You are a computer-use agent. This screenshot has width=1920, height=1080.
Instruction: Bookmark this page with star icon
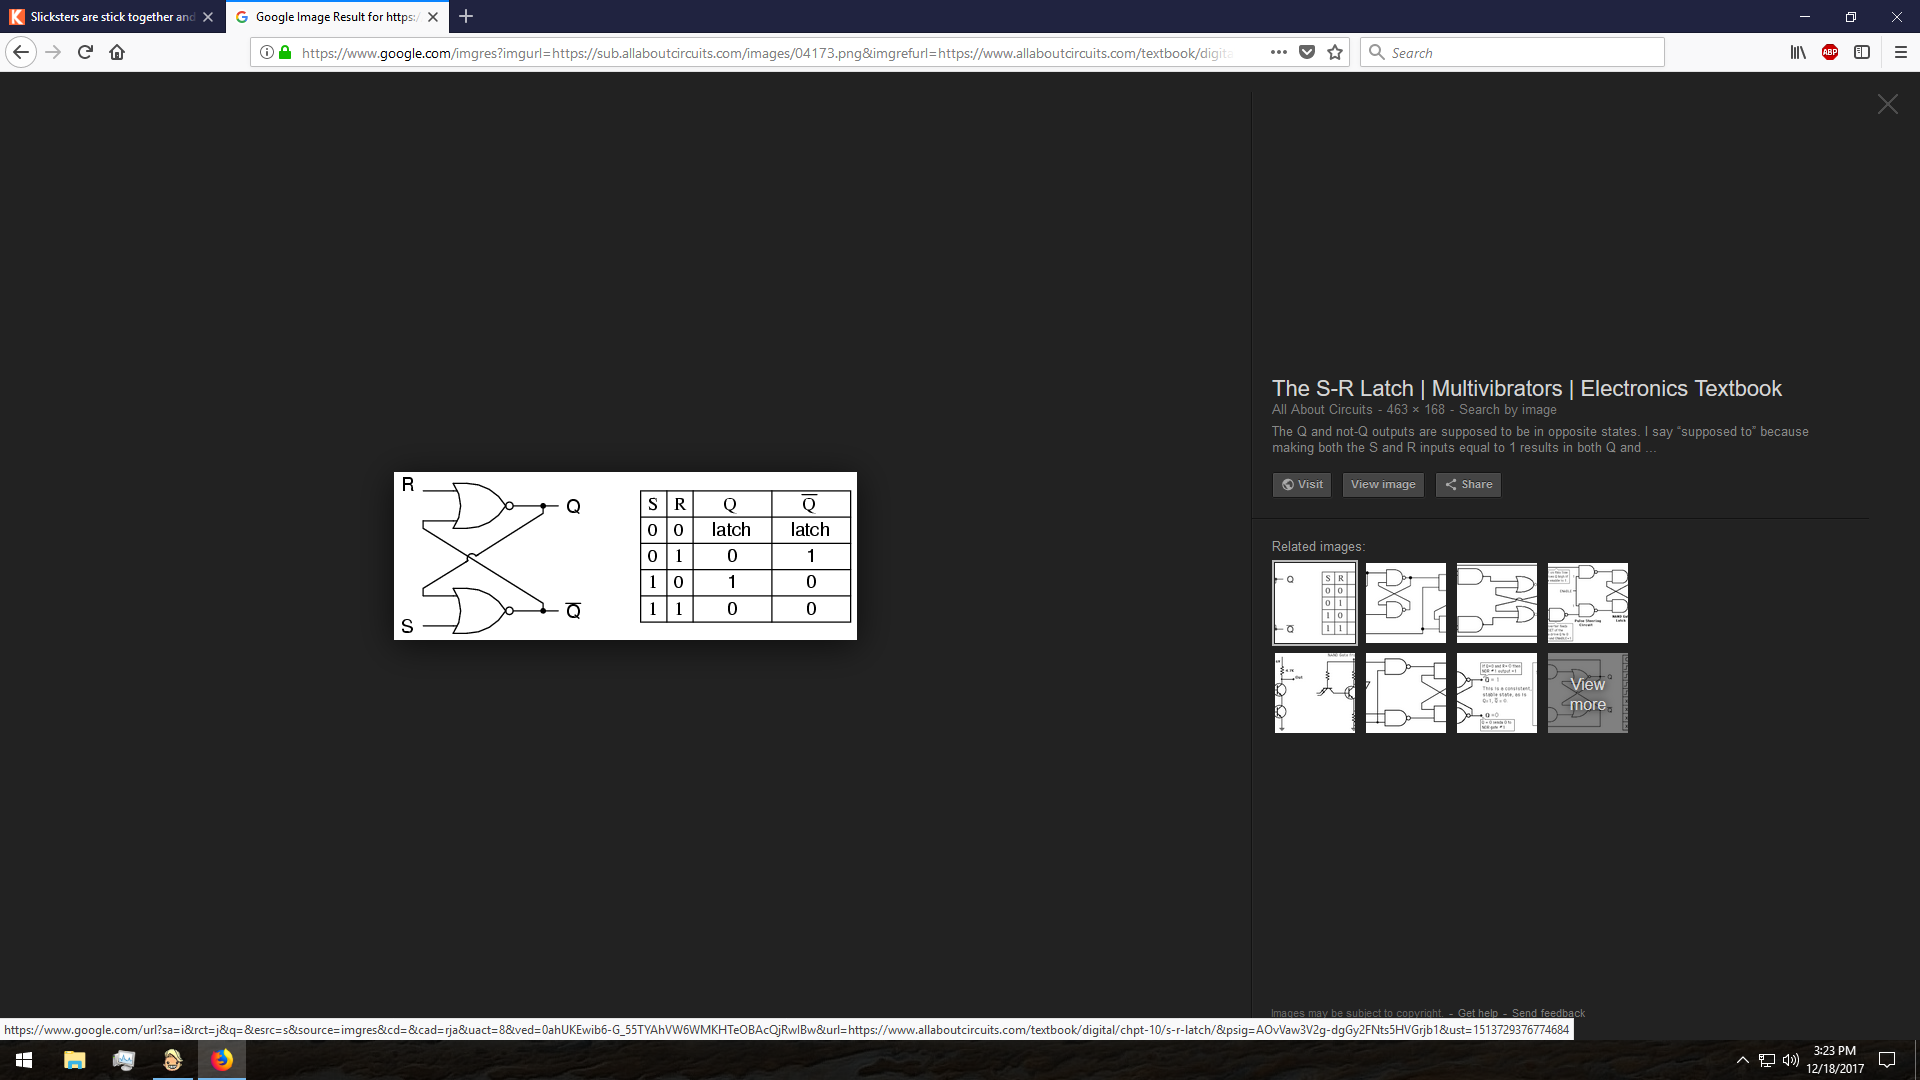1335,52
